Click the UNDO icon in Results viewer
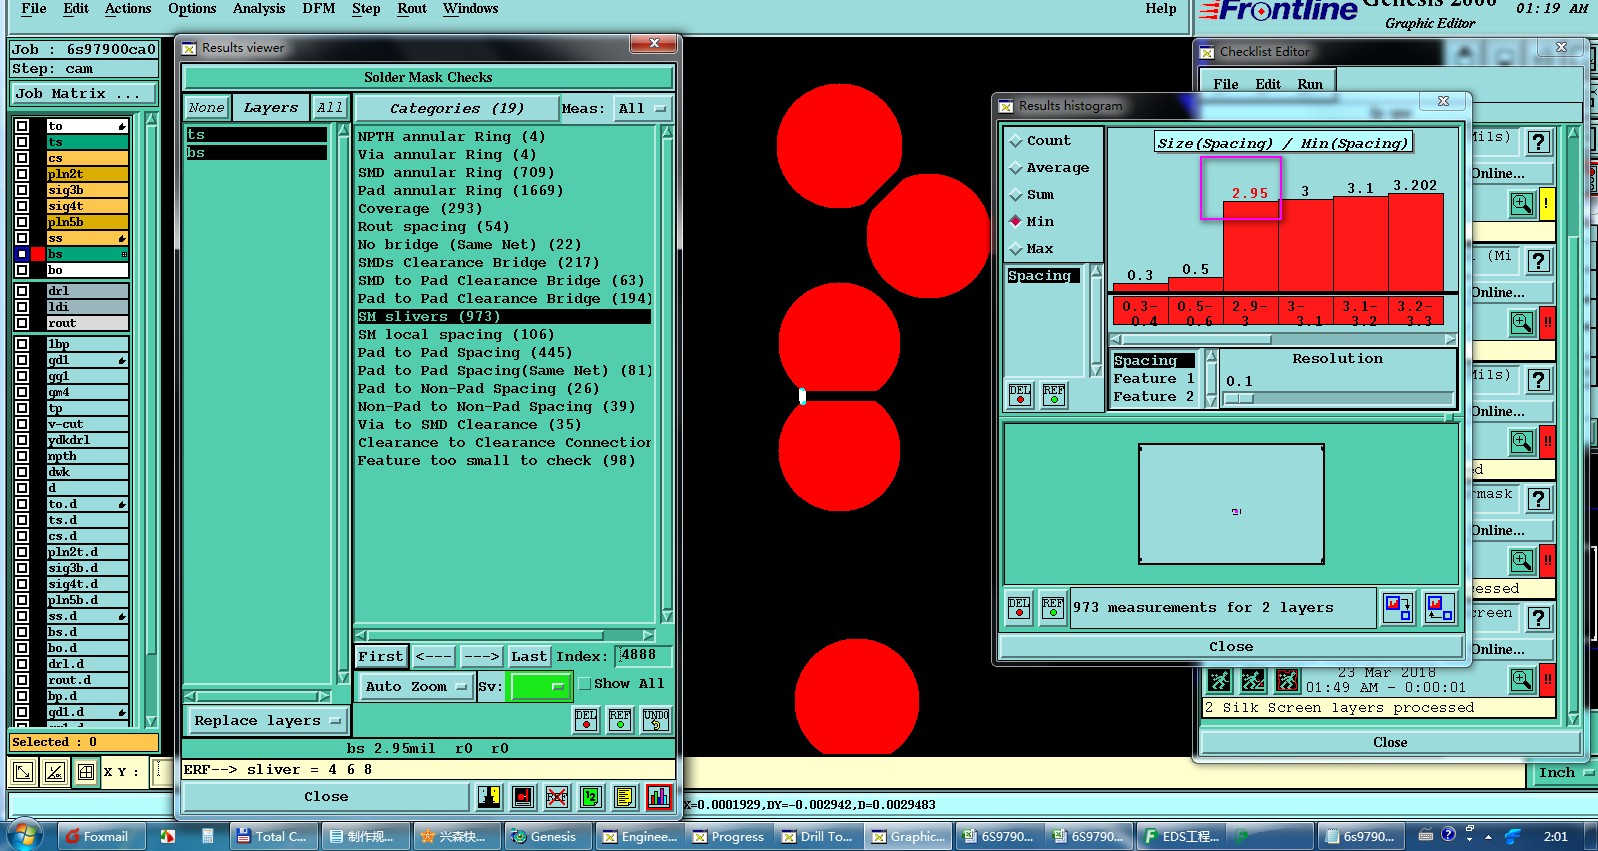 point(656,719)
